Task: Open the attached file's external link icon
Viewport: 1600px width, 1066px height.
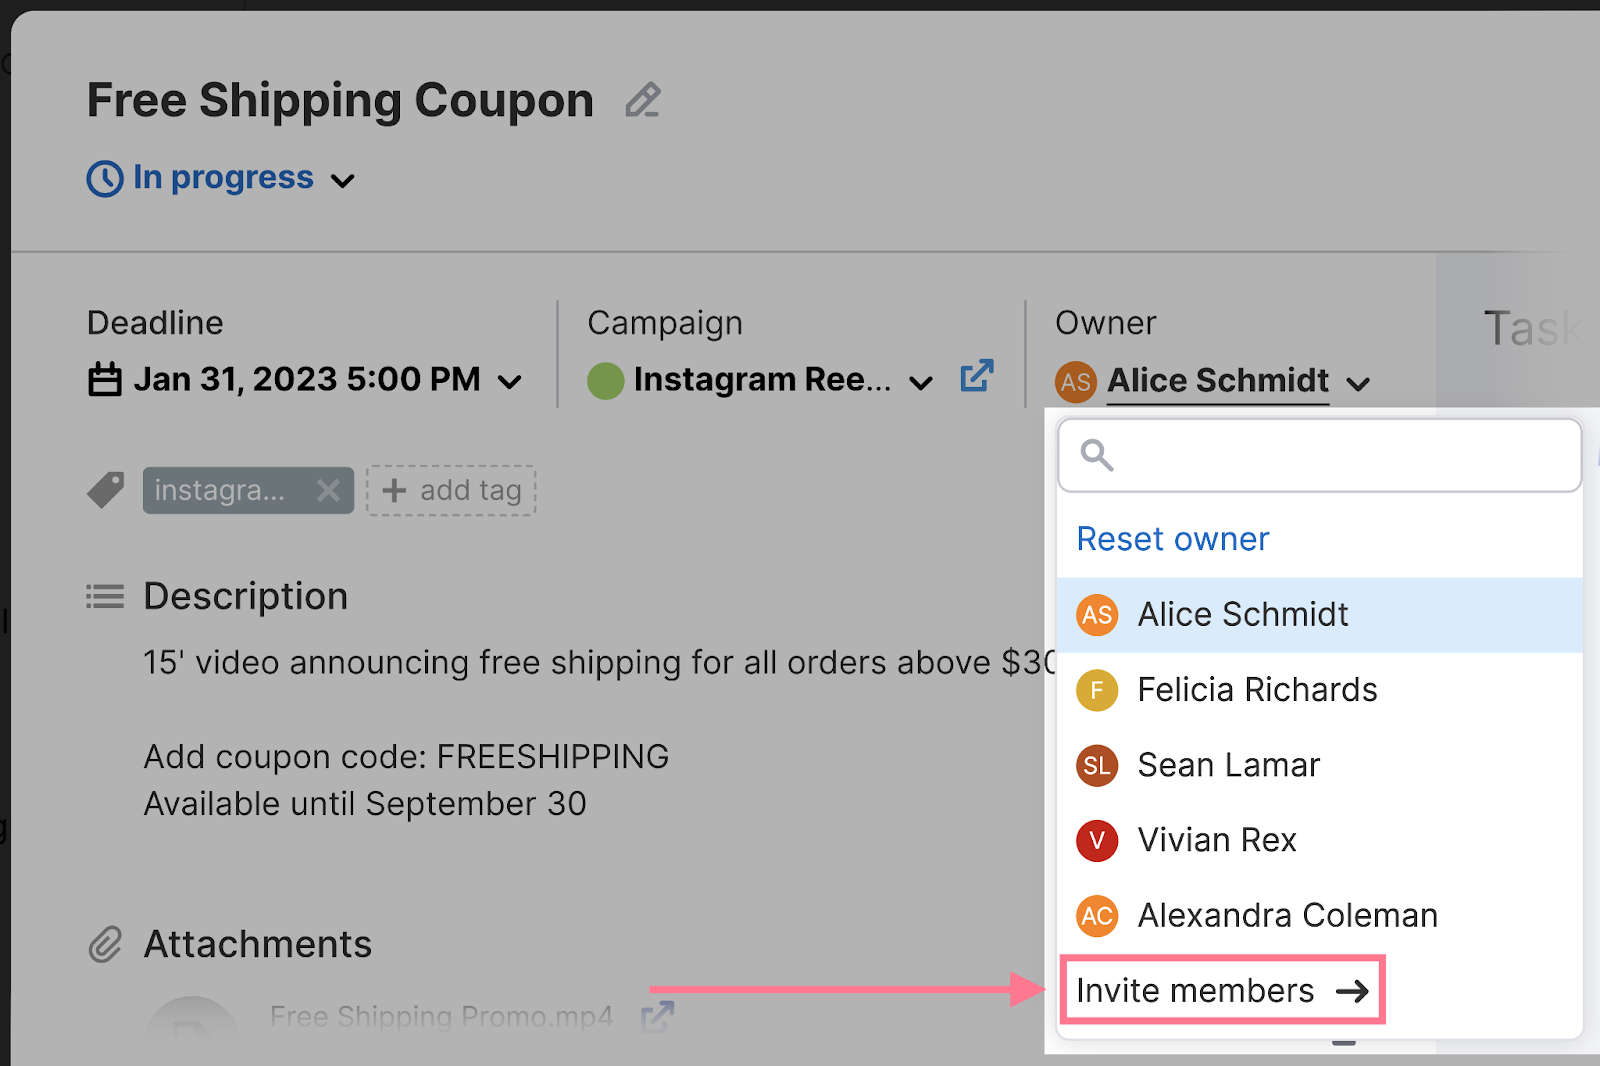Action: tap(657, 1017)
